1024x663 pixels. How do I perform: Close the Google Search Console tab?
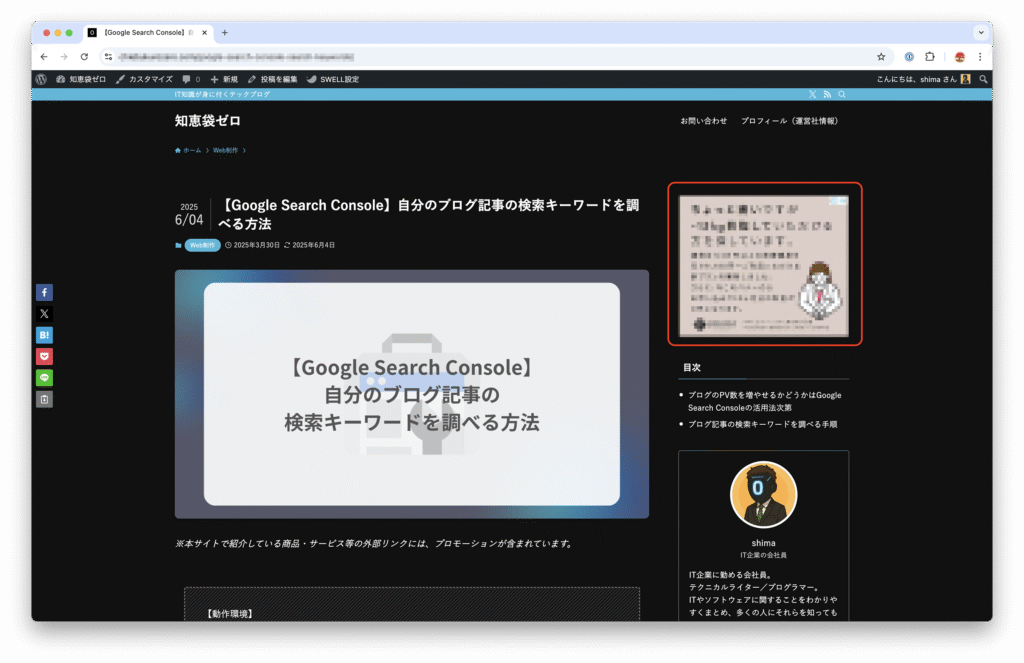tap(204, 33)
